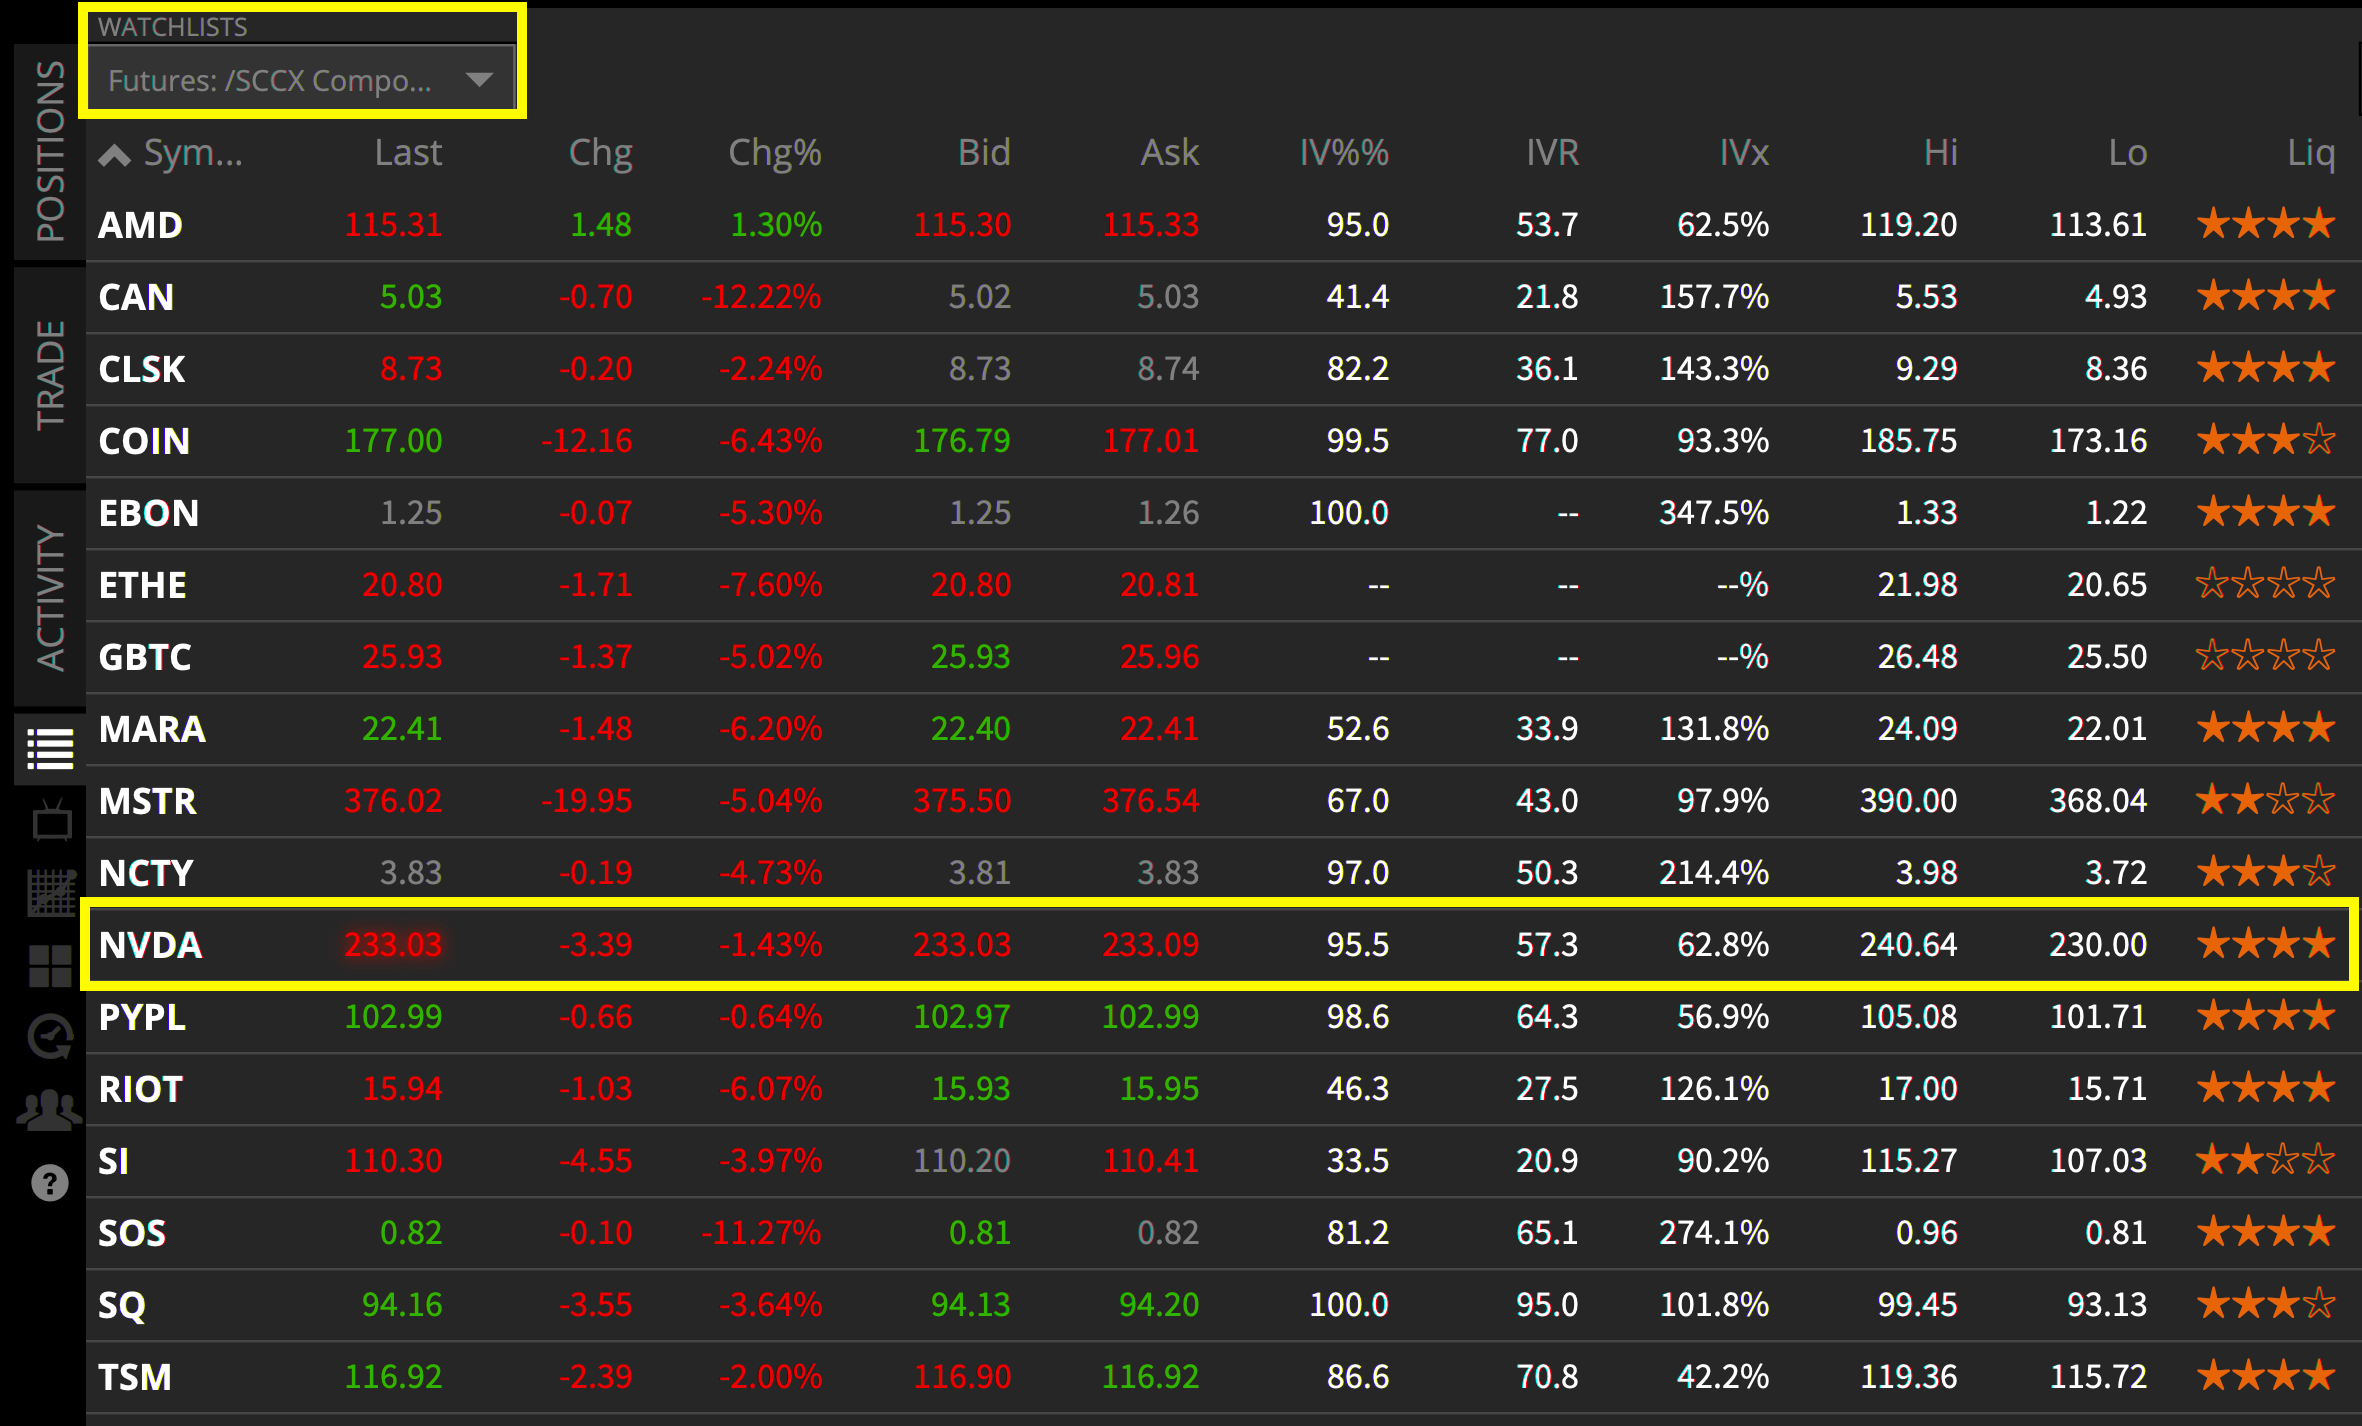Sort by the IVR column header
This screenshot has height=1426, width=2362.
[1551, 153]
